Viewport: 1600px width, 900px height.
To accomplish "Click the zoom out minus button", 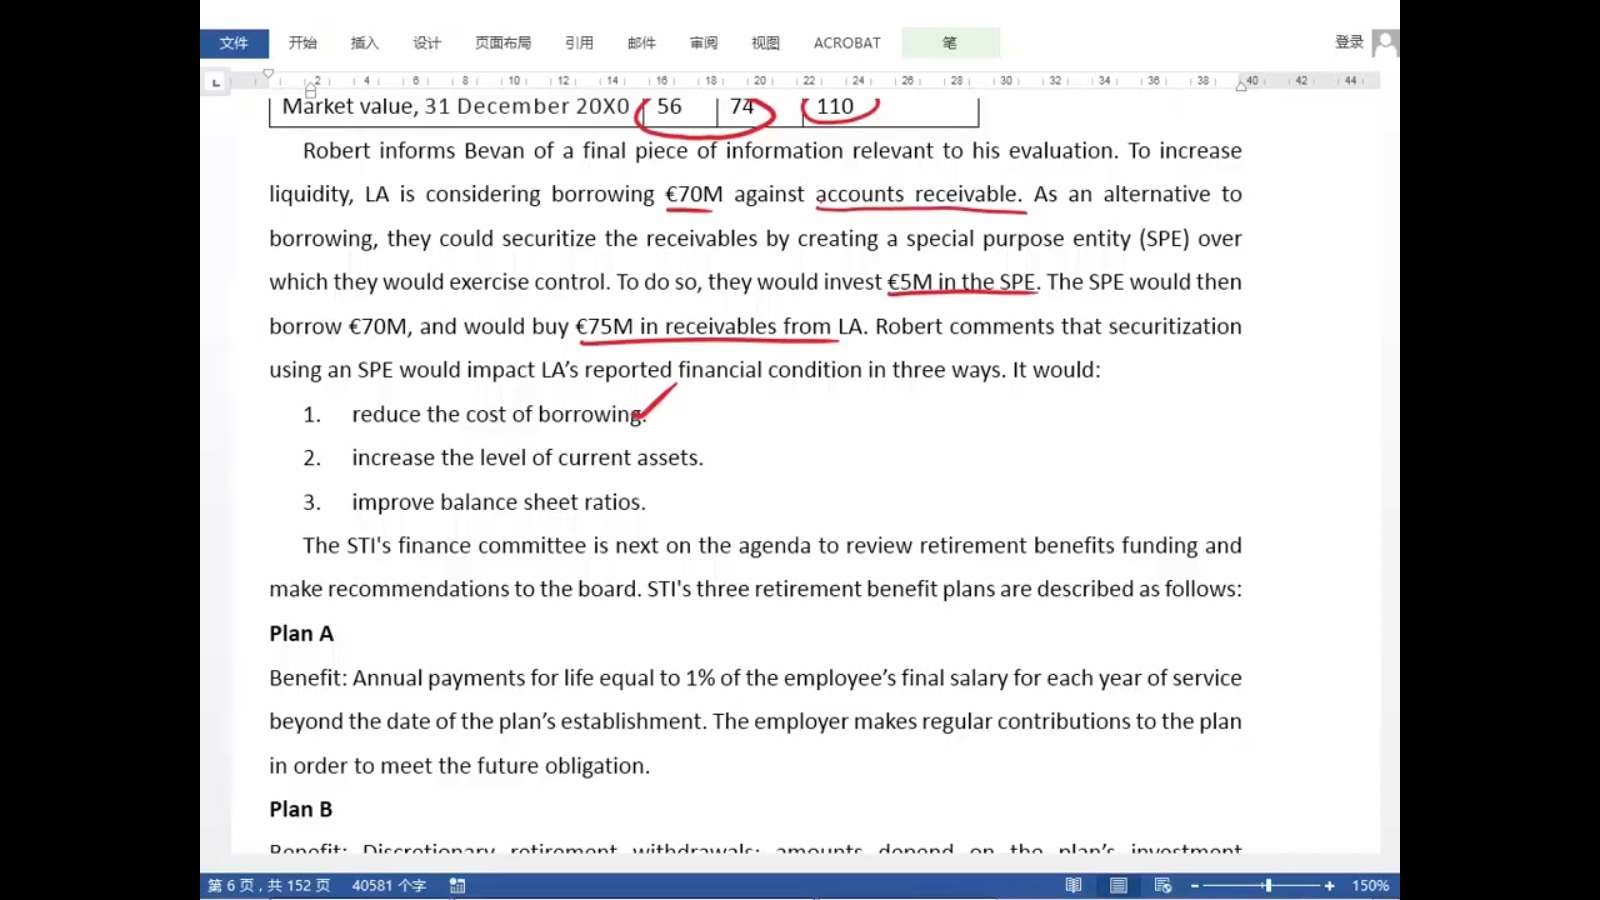I will coord(1194,886).
